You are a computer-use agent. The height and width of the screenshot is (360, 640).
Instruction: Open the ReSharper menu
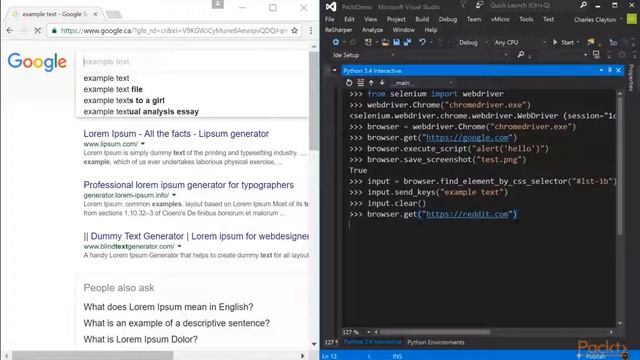pos(338,30)
